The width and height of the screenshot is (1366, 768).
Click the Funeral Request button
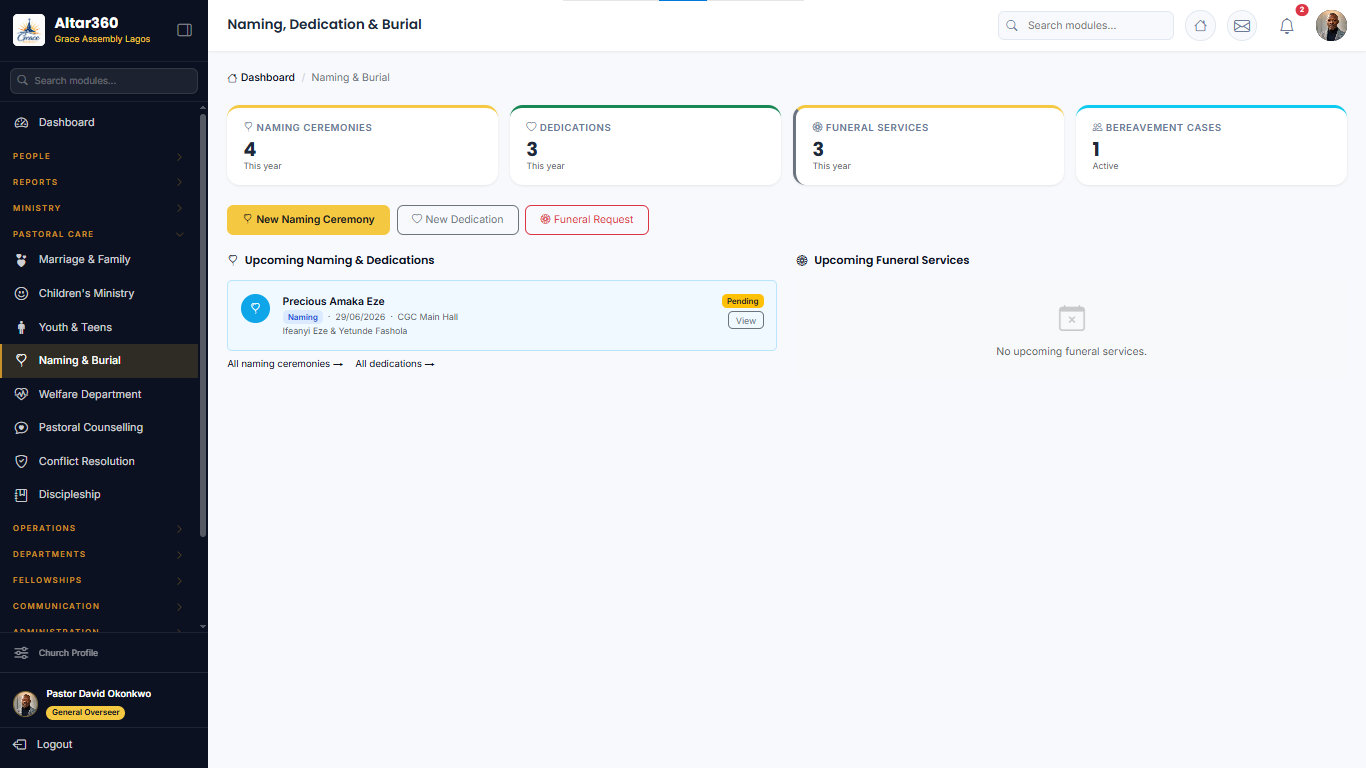587,220
